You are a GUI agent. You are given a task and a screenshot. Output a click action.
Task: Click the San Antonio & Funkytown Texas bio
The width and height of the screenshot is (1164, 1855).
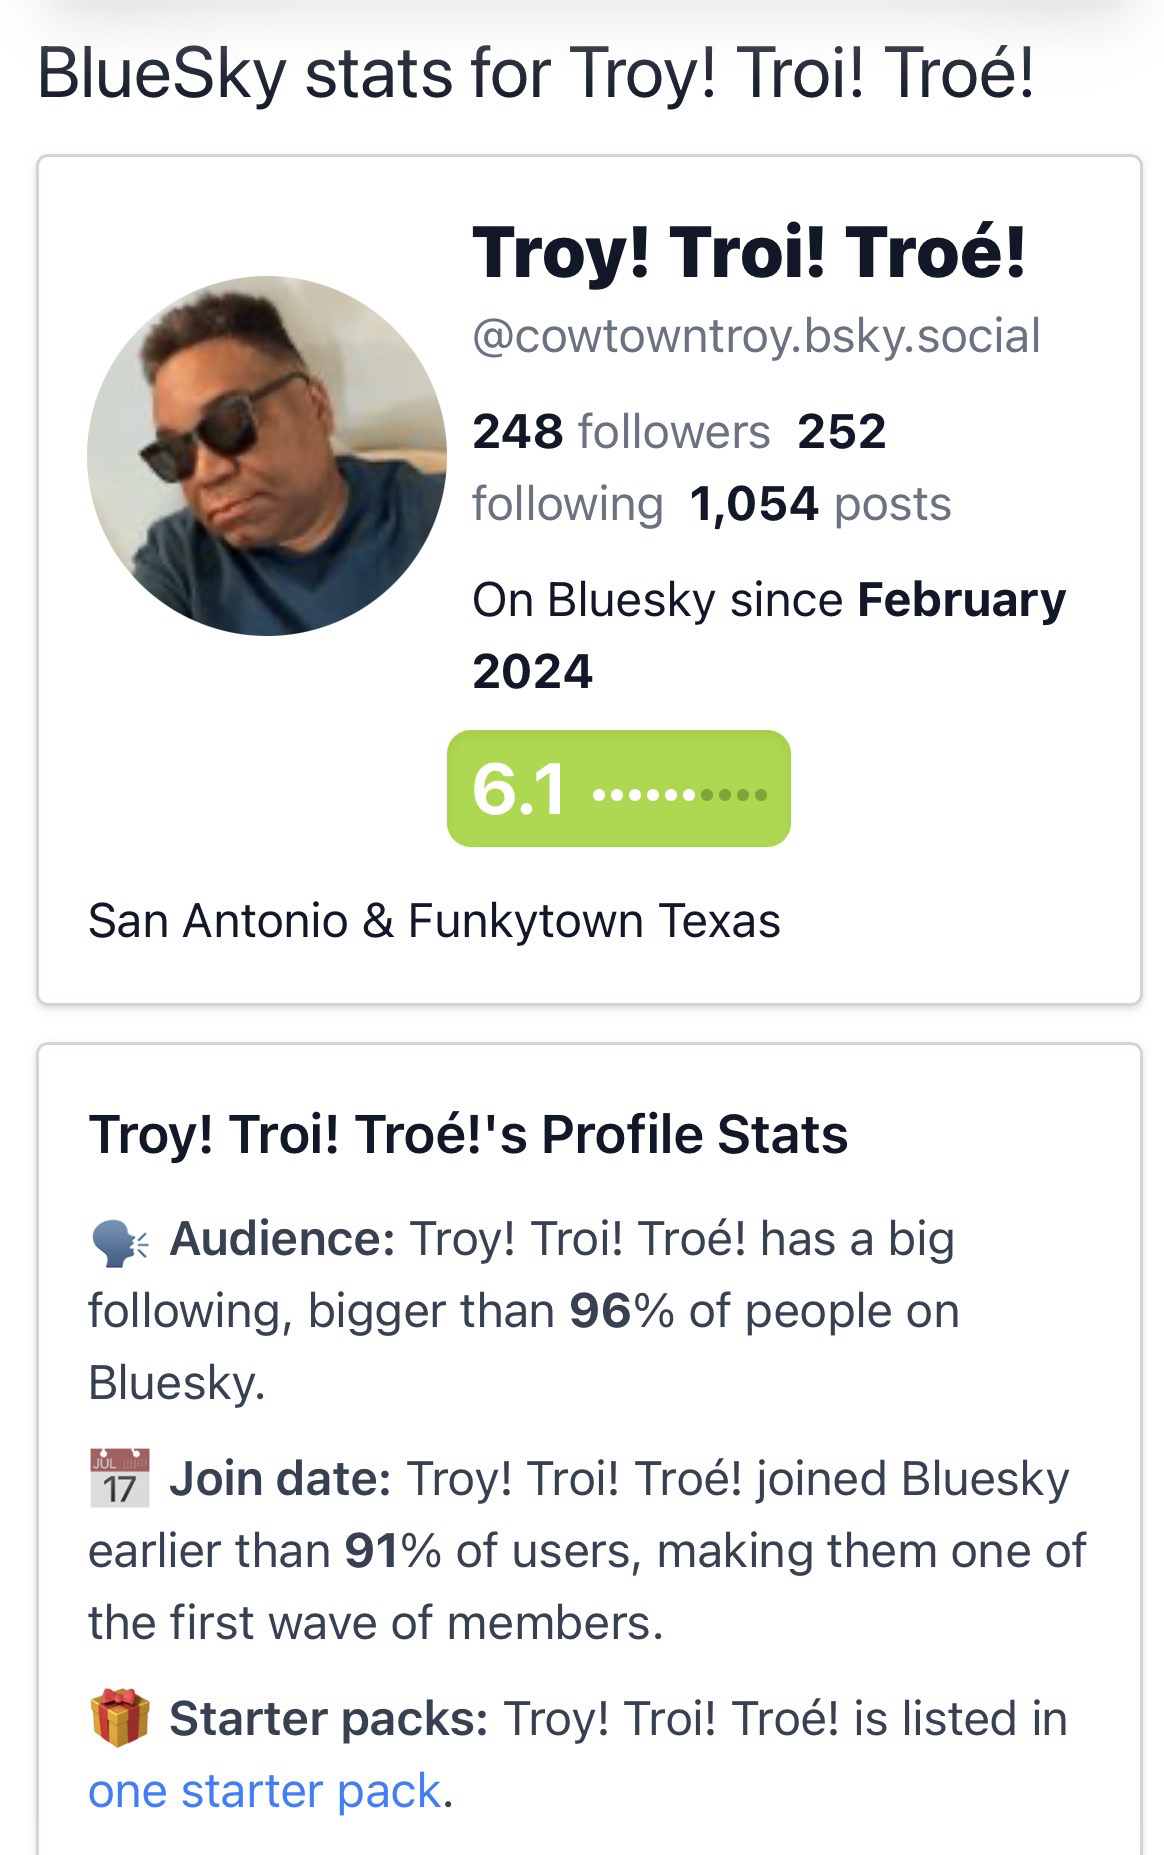[434, 921]
